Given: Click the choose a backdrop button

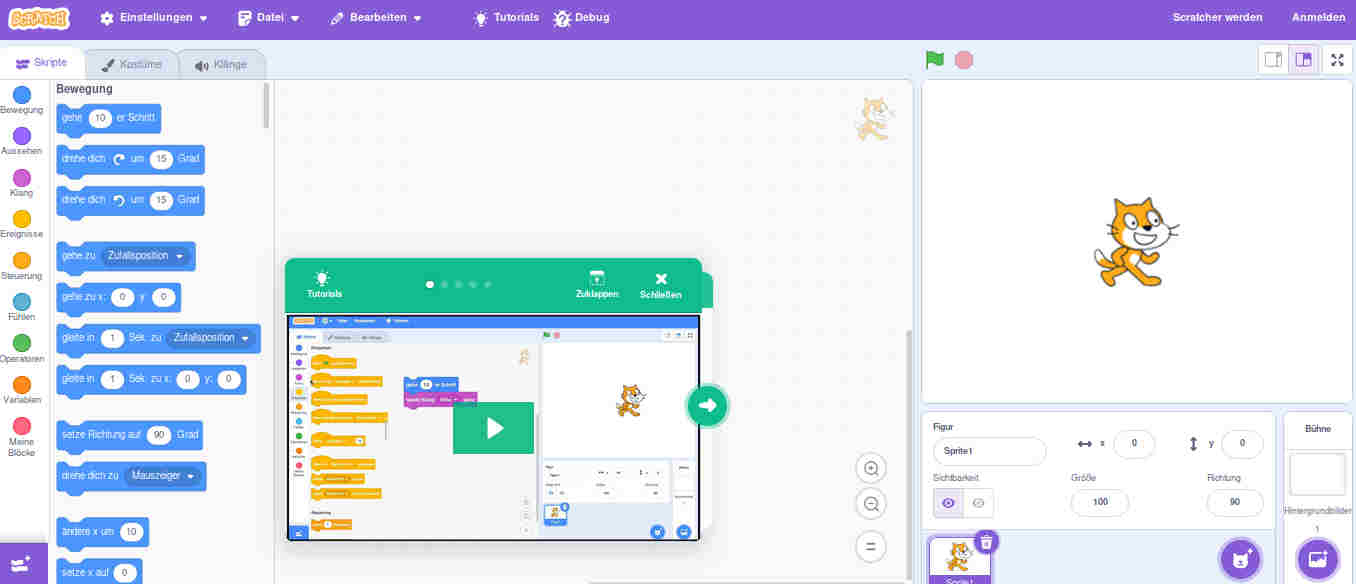Looking at the screenshot, I should point(1317,559).
